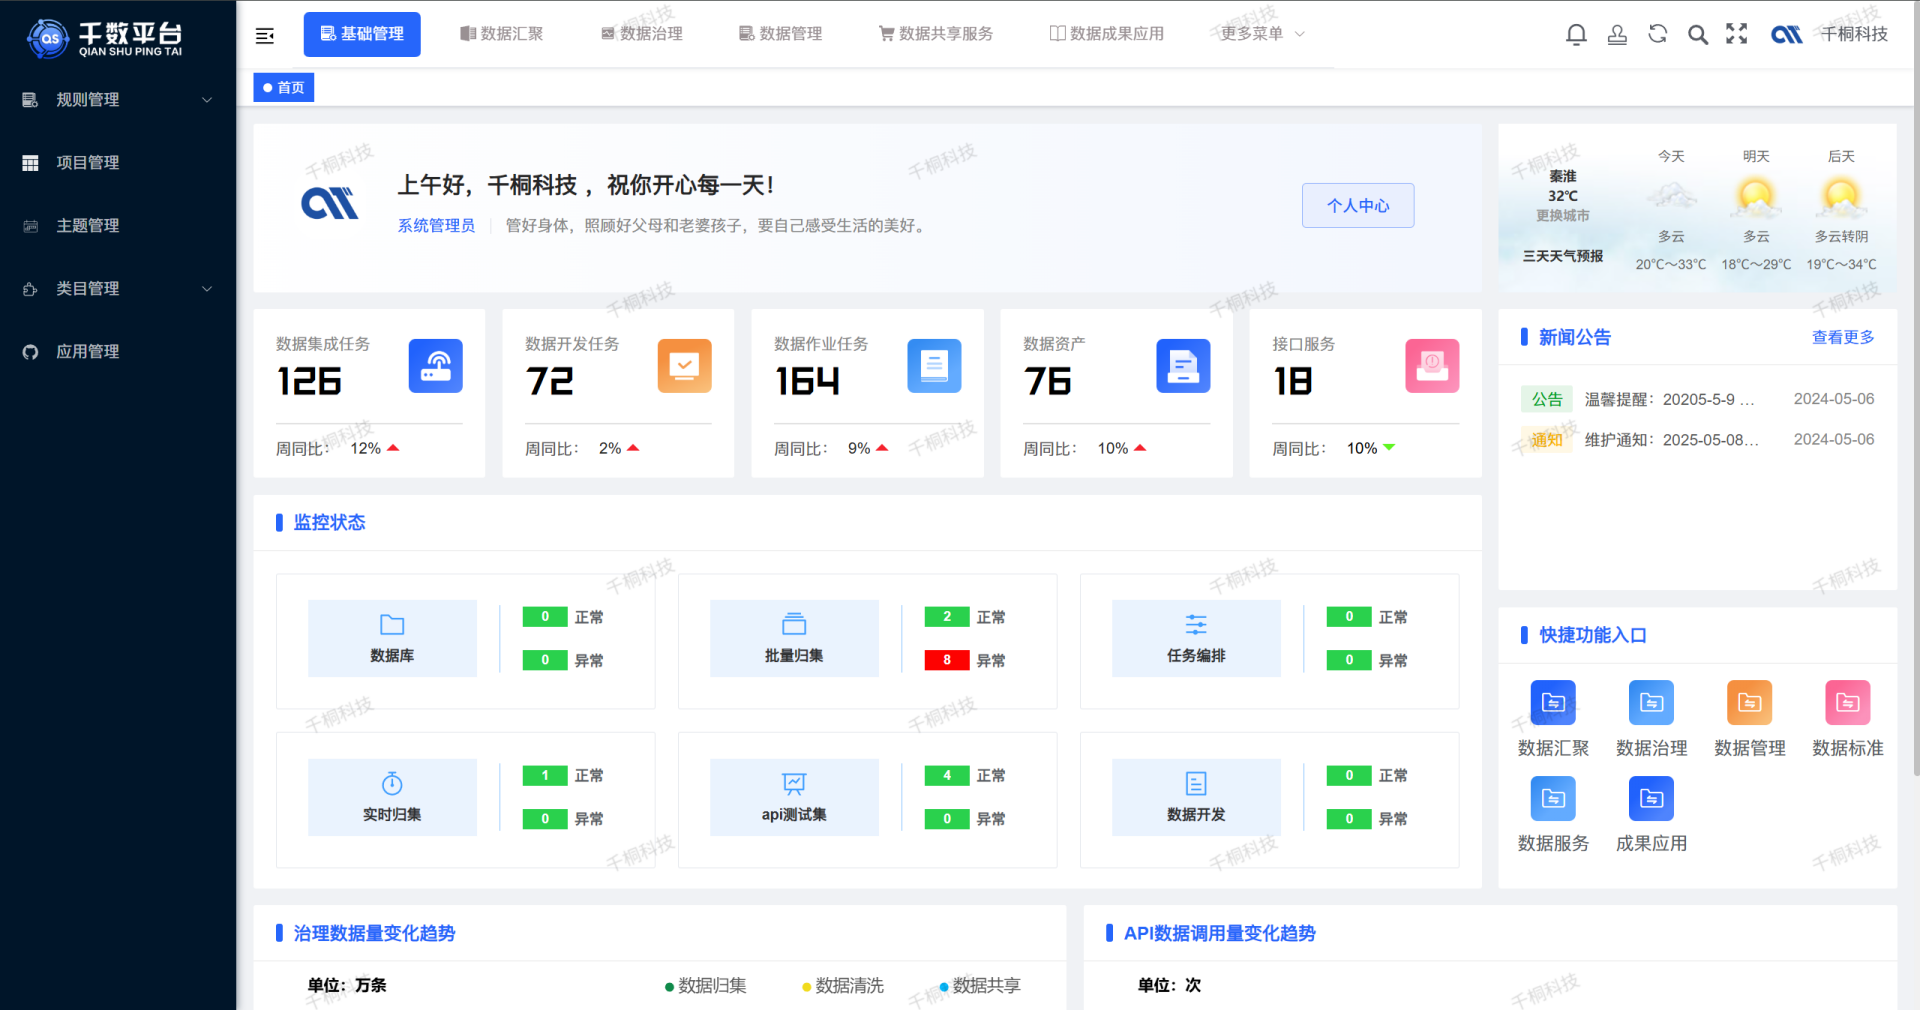Open the 数据库 monitor folder tile
This screenshot has width=1920, height=1010.
click(x=392, y=639)
